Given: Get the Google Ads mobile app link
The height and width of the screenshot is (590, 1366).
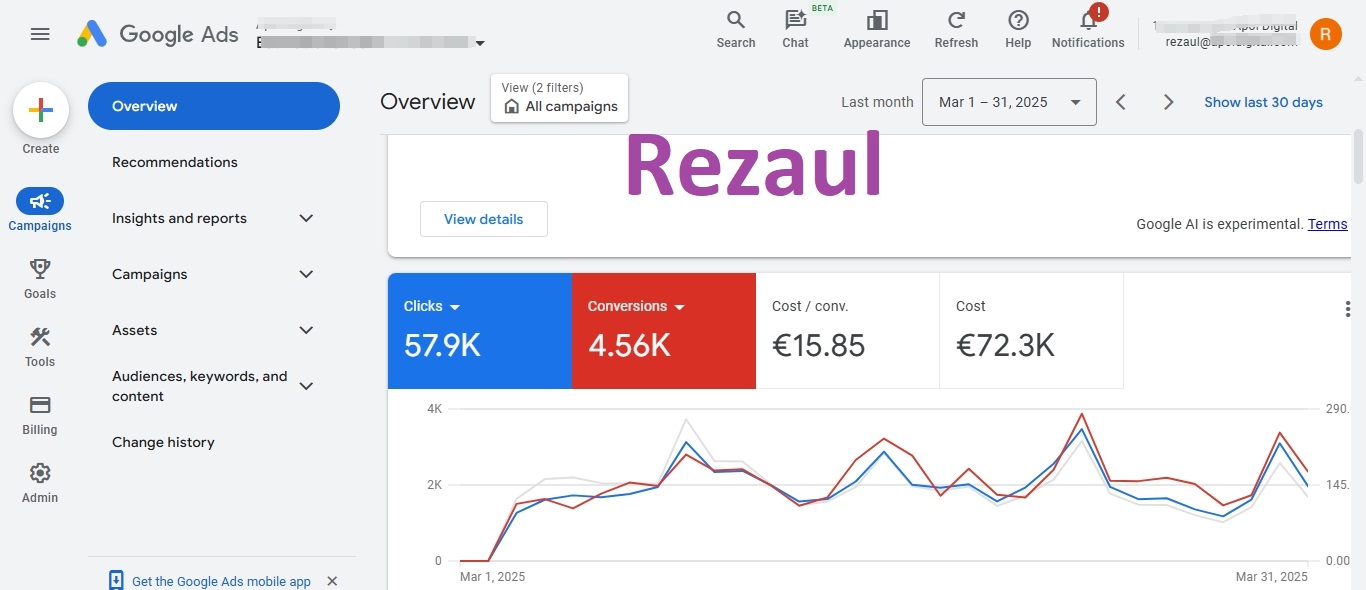Looking at the screenshot, I should tap(221, 581).
